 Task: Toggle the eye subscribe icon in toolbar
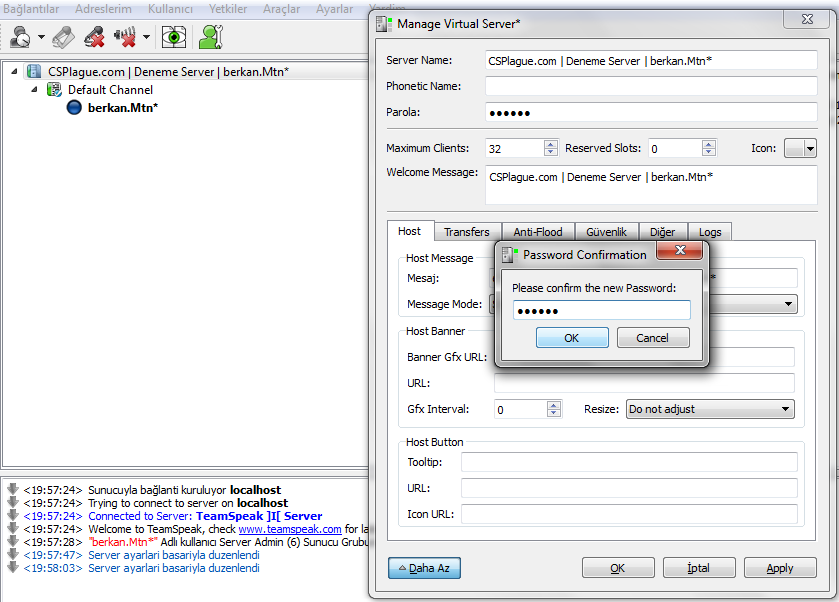(x=175, y=37)
